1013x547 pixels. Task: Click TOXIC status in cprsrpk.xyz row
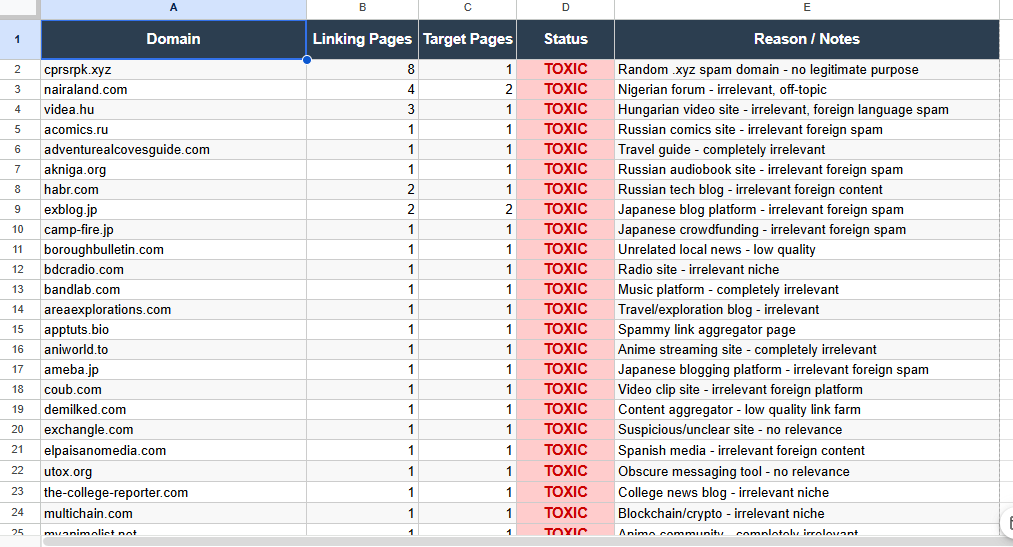click(565, 70)
